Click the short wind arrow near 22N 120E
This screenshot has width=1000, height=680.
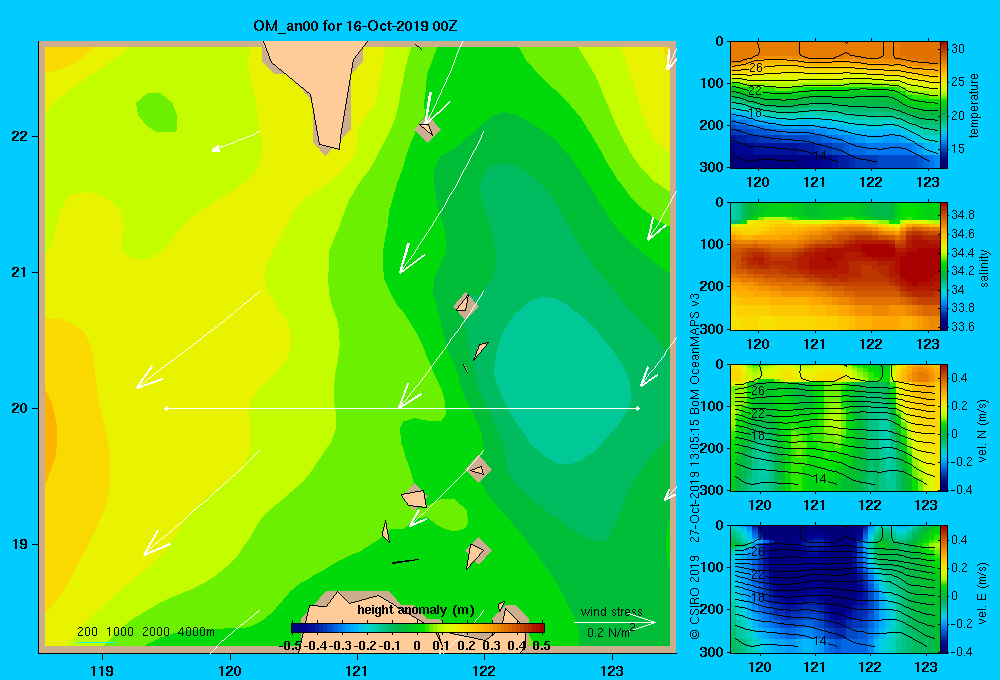[x=235, y=141]
